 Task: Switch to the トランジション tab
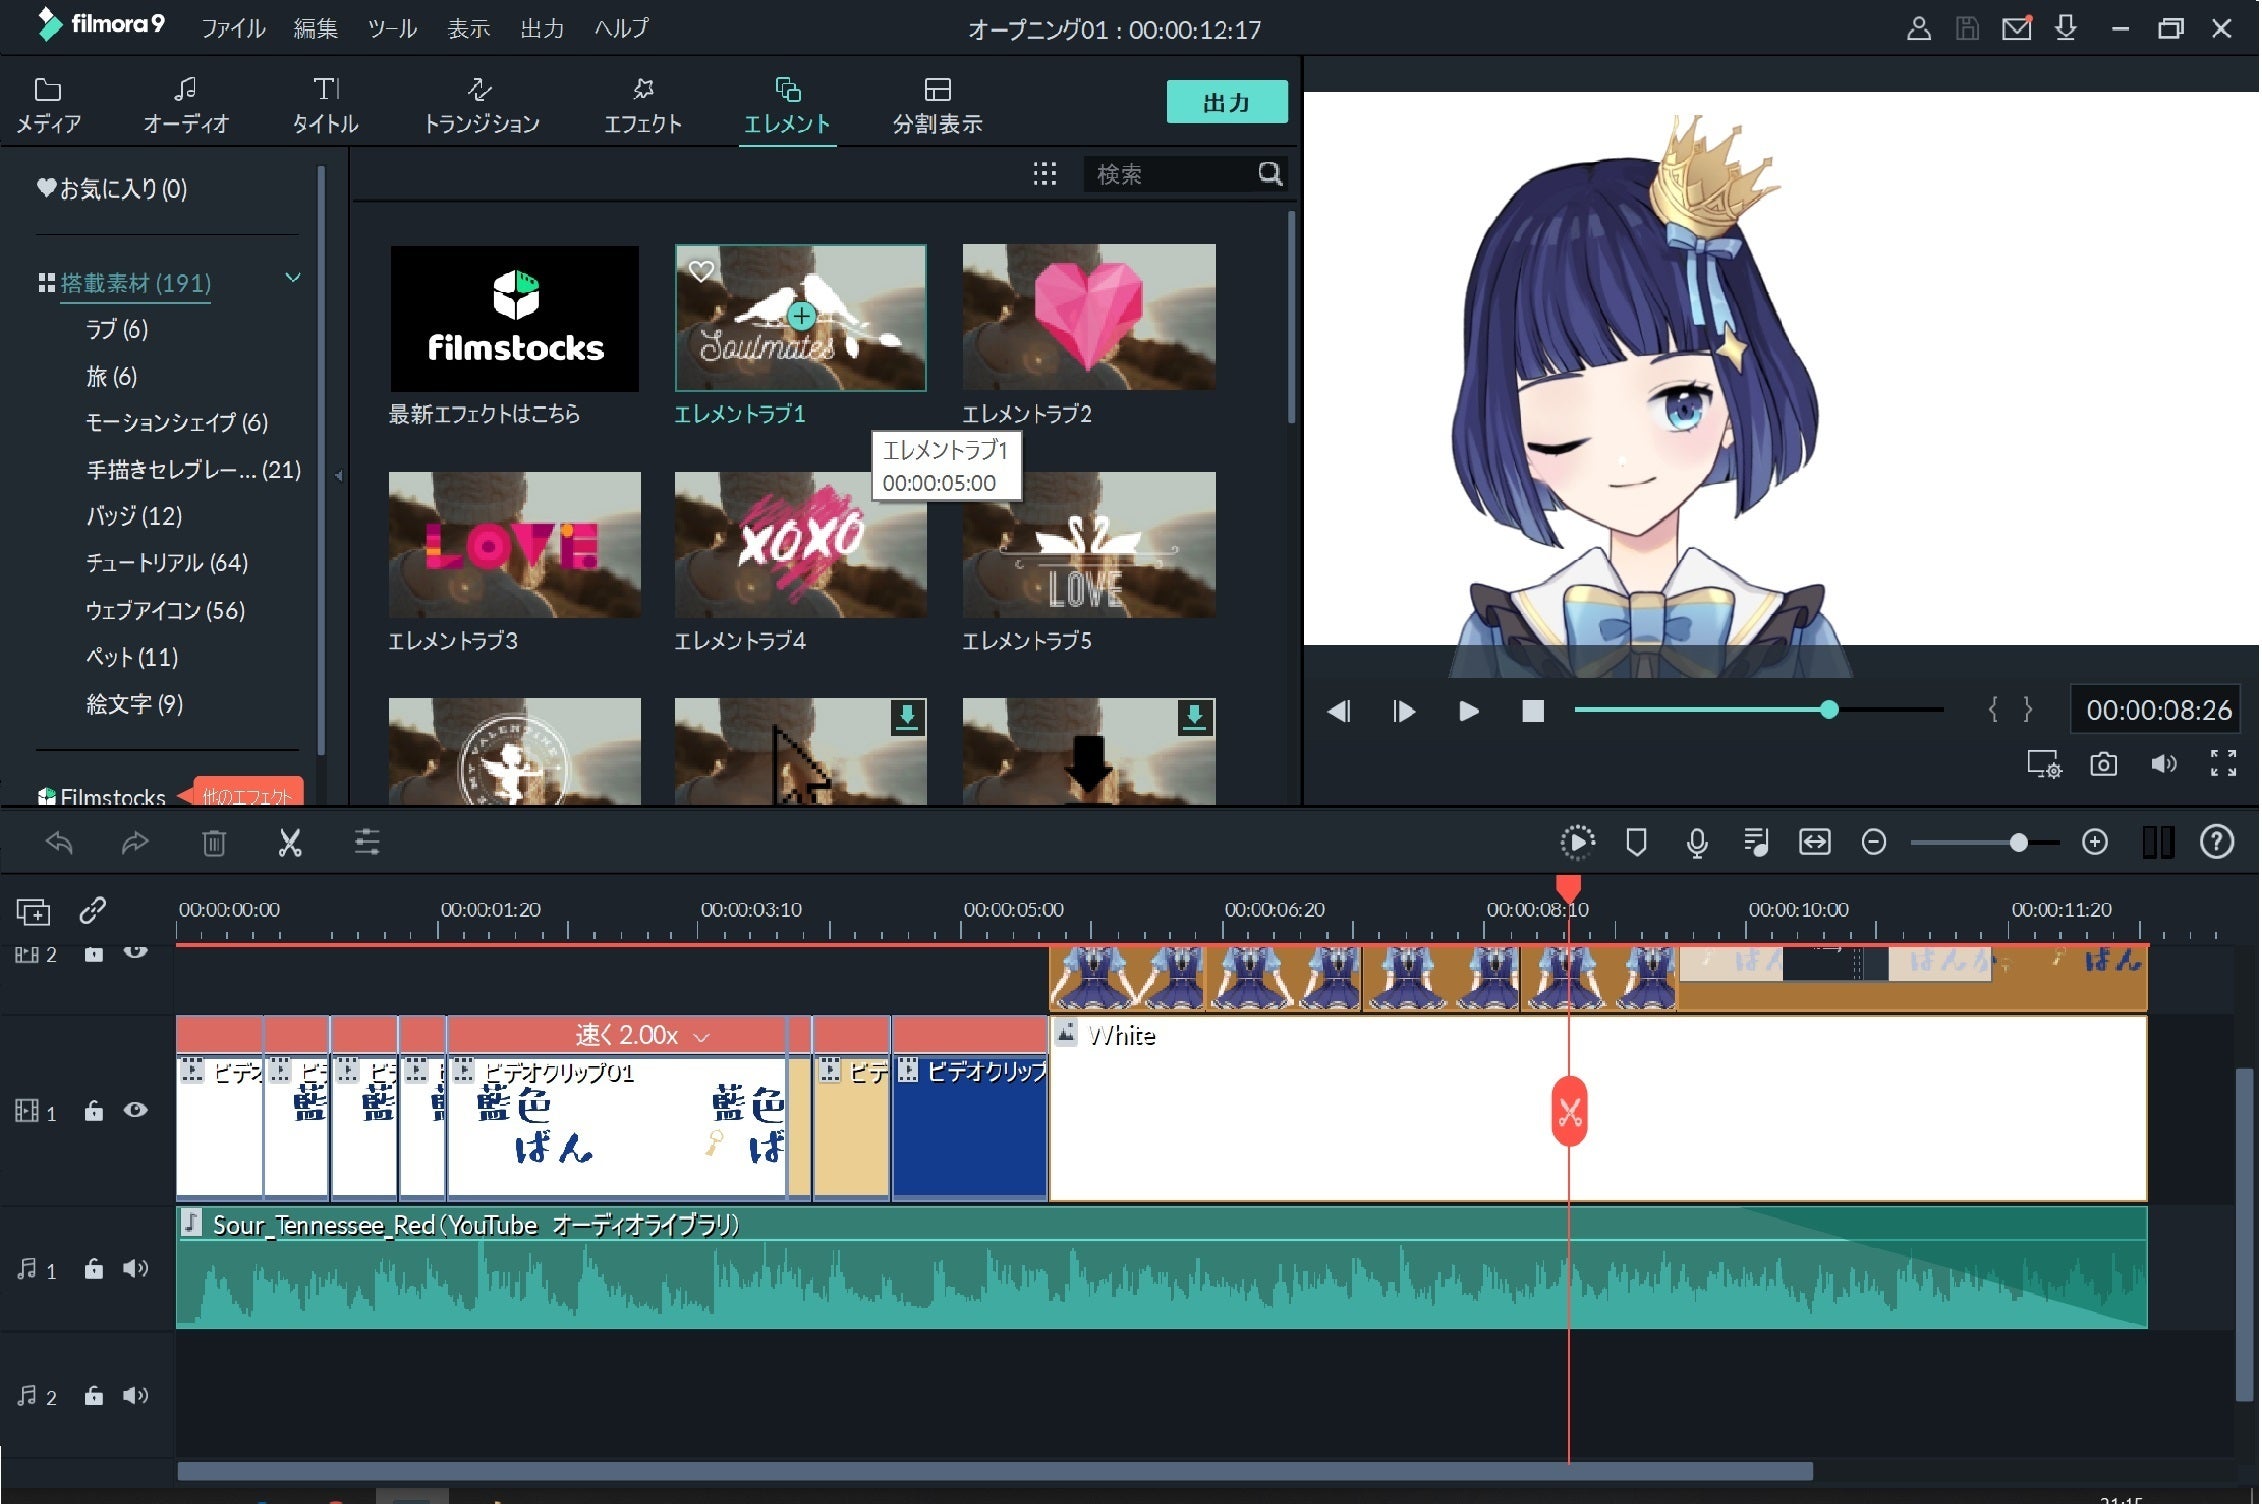[481, 104]
